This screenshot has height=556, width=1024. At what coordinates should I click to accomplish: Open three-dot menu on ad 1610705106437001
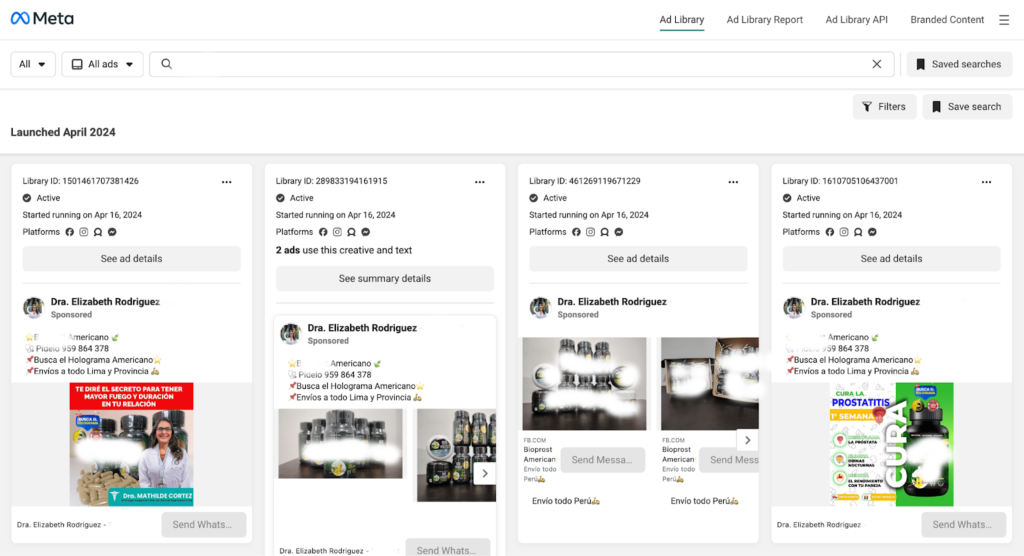(987, 182)
